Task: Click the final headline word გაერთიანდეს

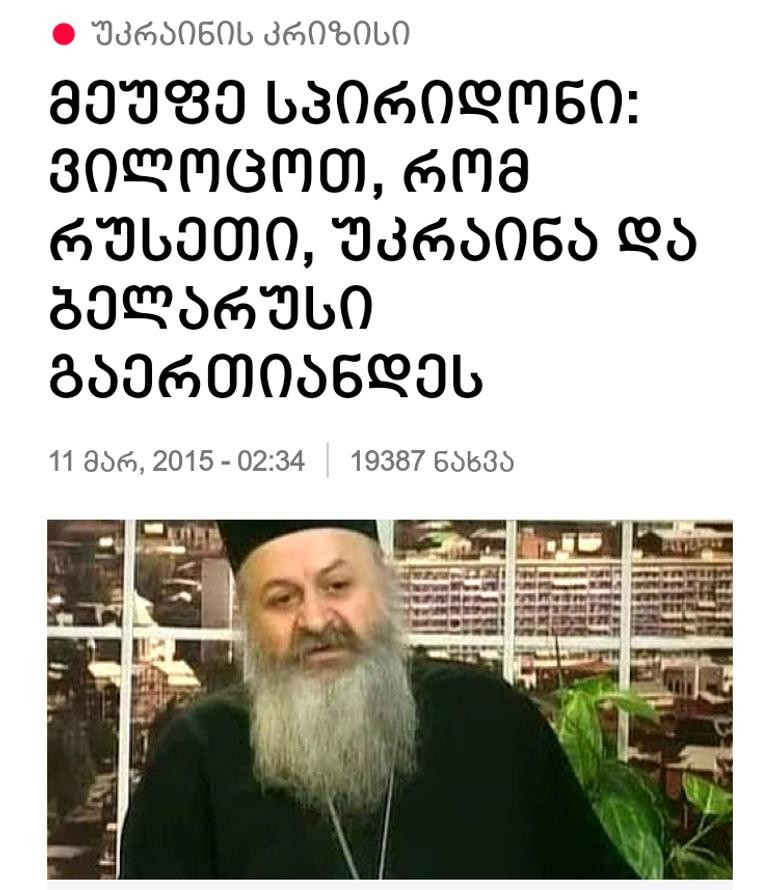Action: pos(266,376)
